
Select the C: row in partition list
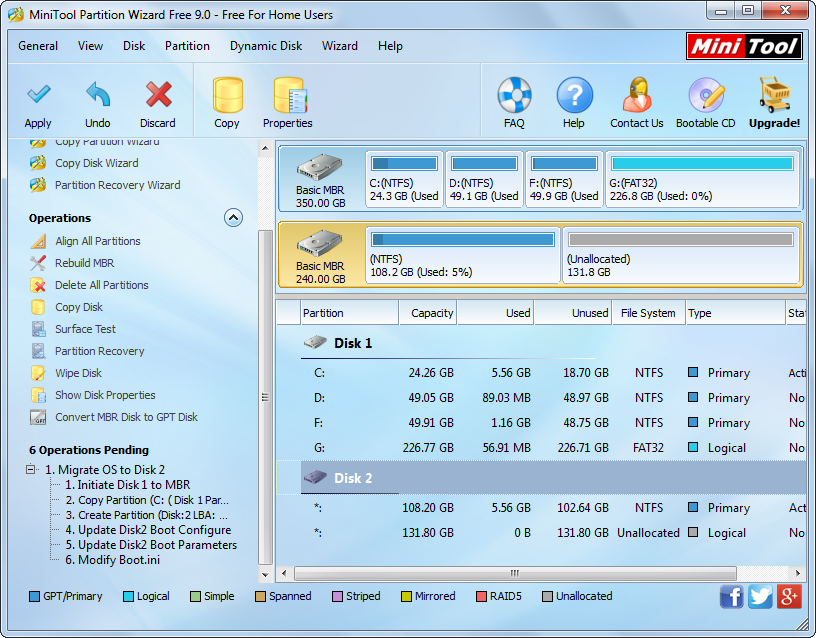coord(541,373)
